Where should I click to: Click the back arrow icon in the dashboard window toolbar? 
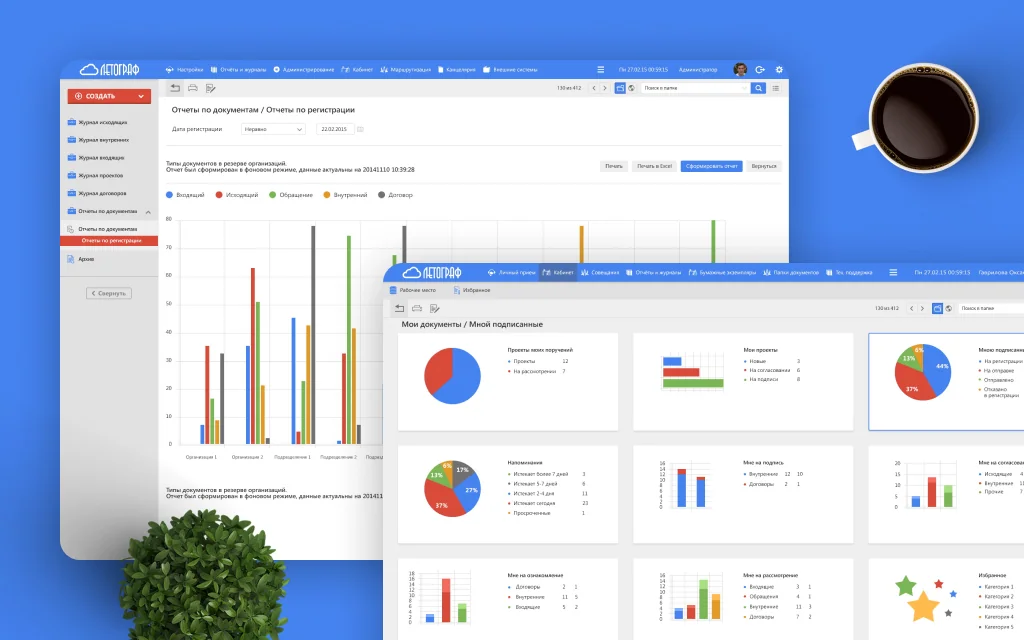(x=400, y=308)
